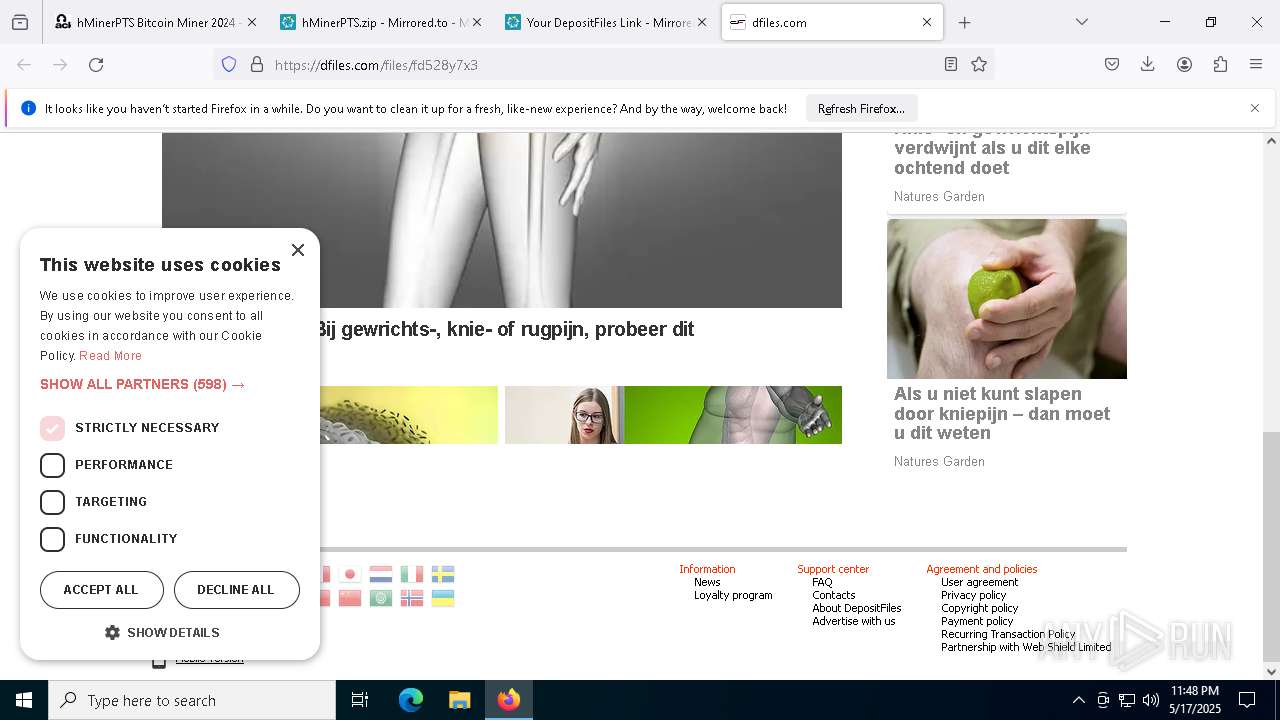The height and width of the screenshot is (720, 1280).
Task: Click the Windows taskbar search box
Action: click(x=192, y=700)
